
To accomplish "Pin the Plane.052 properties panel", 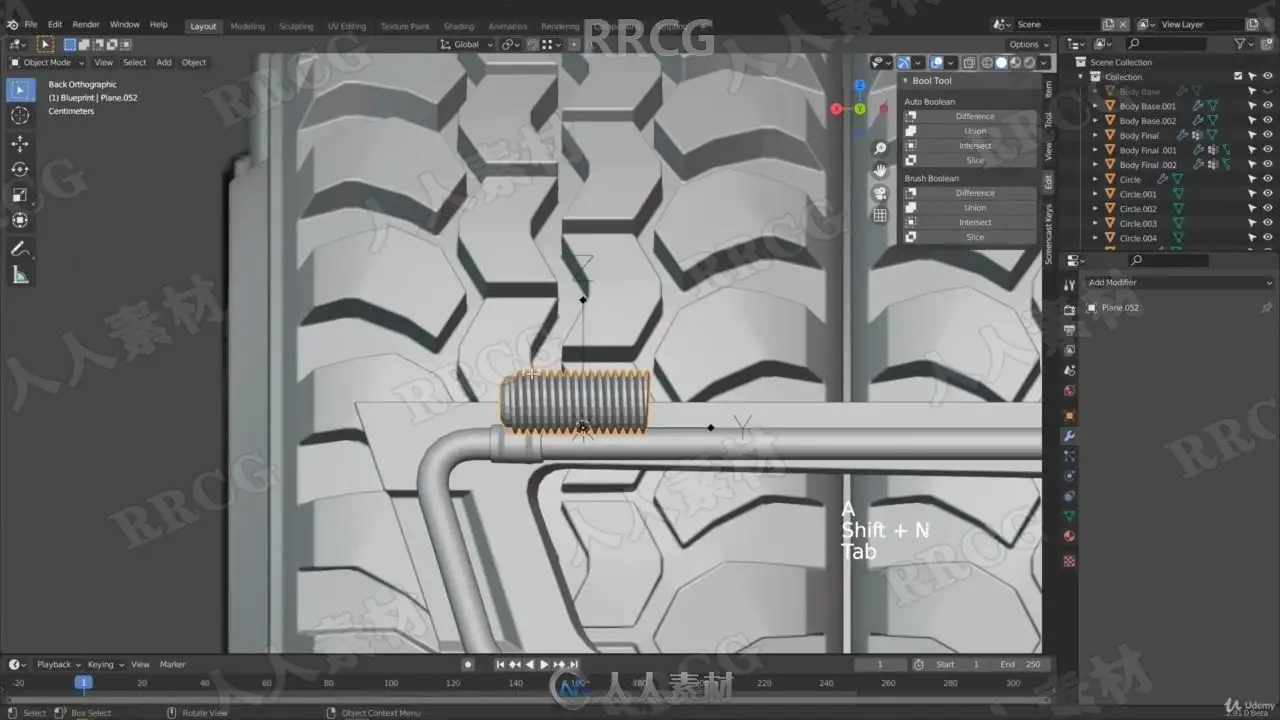I will (1266, 308).
